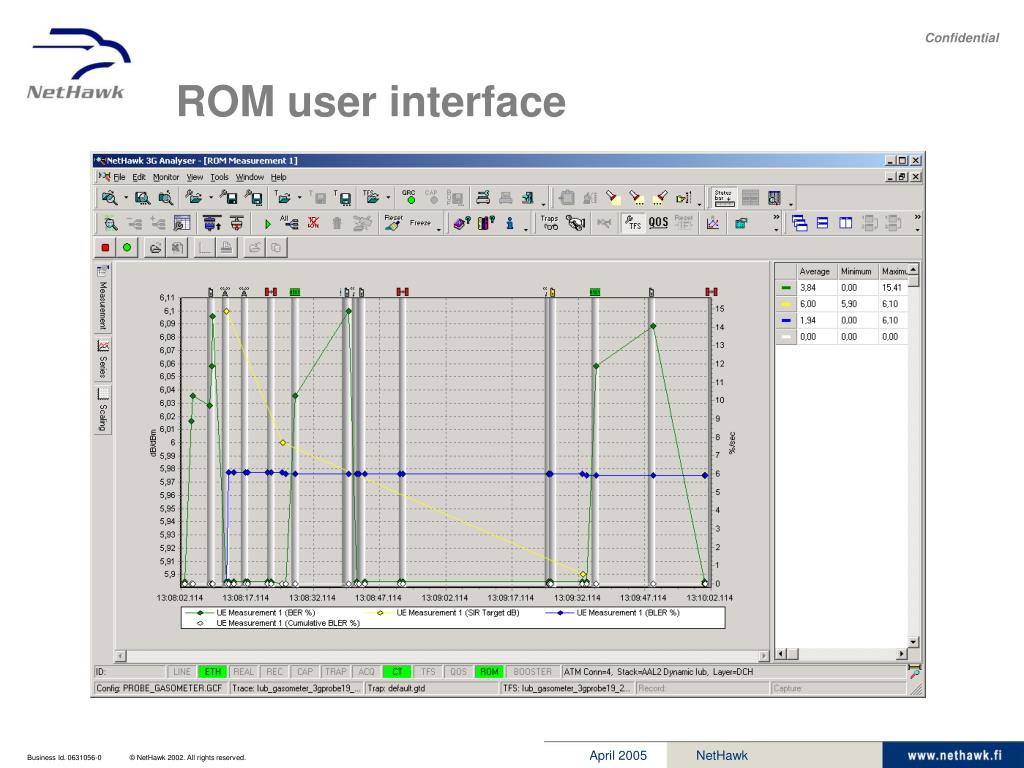Click the chart horizontal scrollbar left arrow
Image resolution: width=1024 pixels, height=768 pixels.
[121, 656]
